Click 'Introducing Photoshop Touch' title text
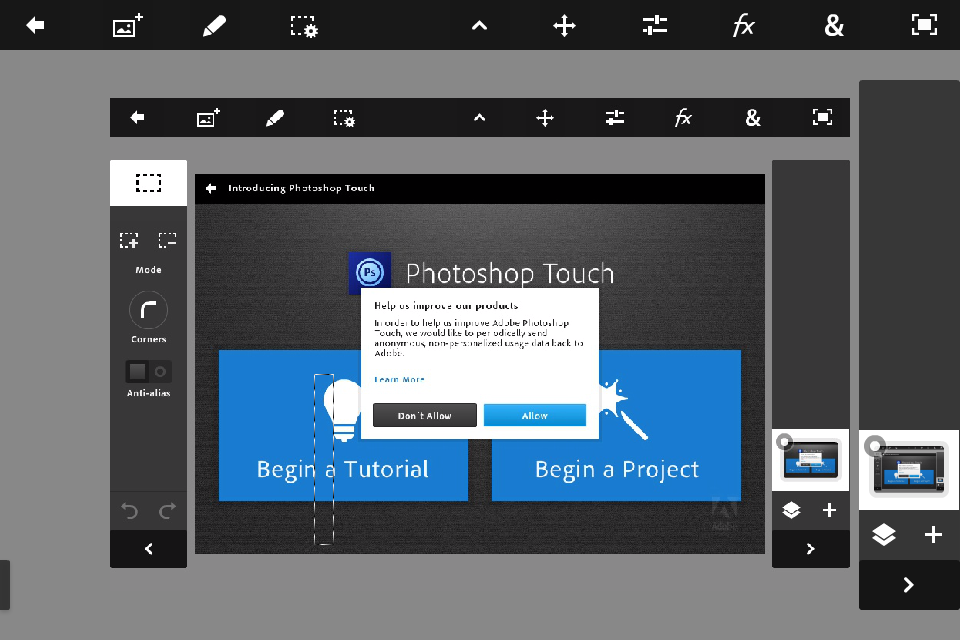 click(x=301, y=188)
